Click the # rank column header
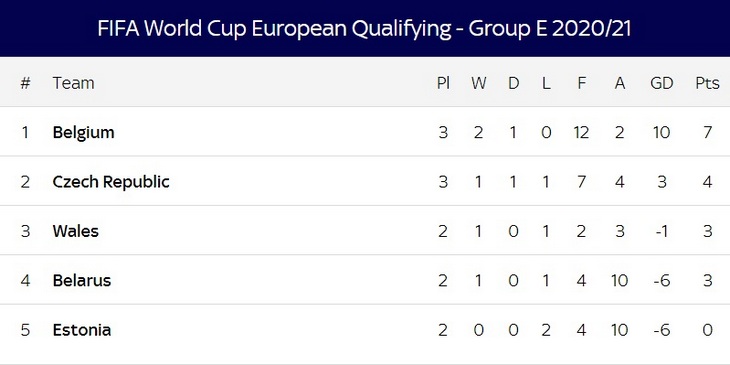Image resolution: width=730 pixels, height=365 pixels. [x=25, y=83]
